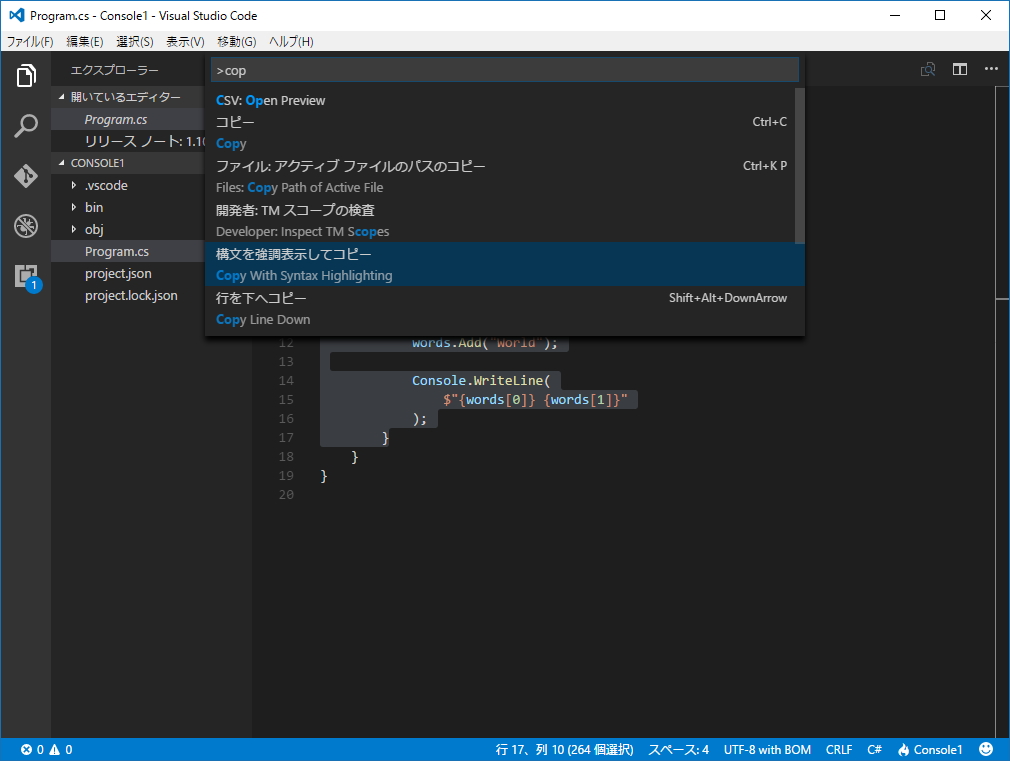Click line number 19 in gutter
Screen dimensions: 1010x761
(x=286, y=476)
